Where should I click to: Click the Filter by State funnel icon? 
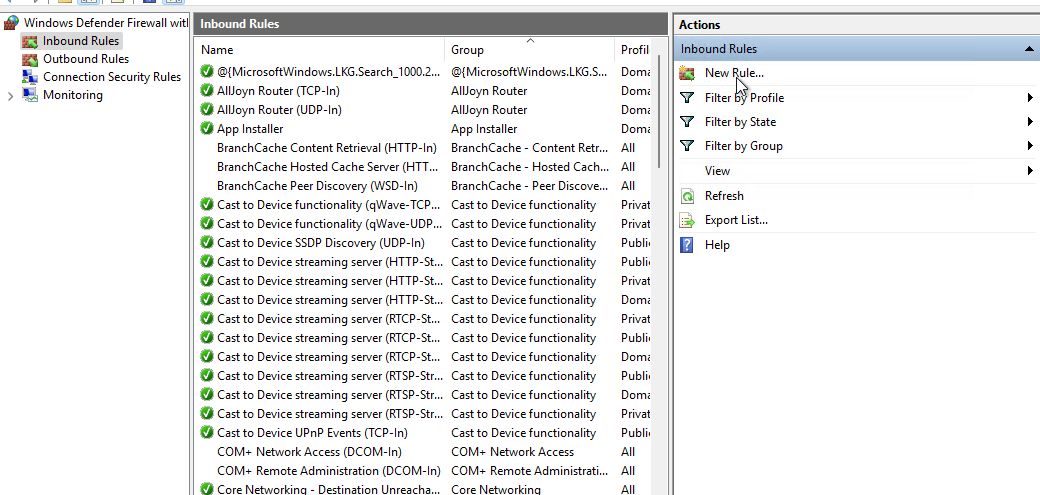click(687, 122)
